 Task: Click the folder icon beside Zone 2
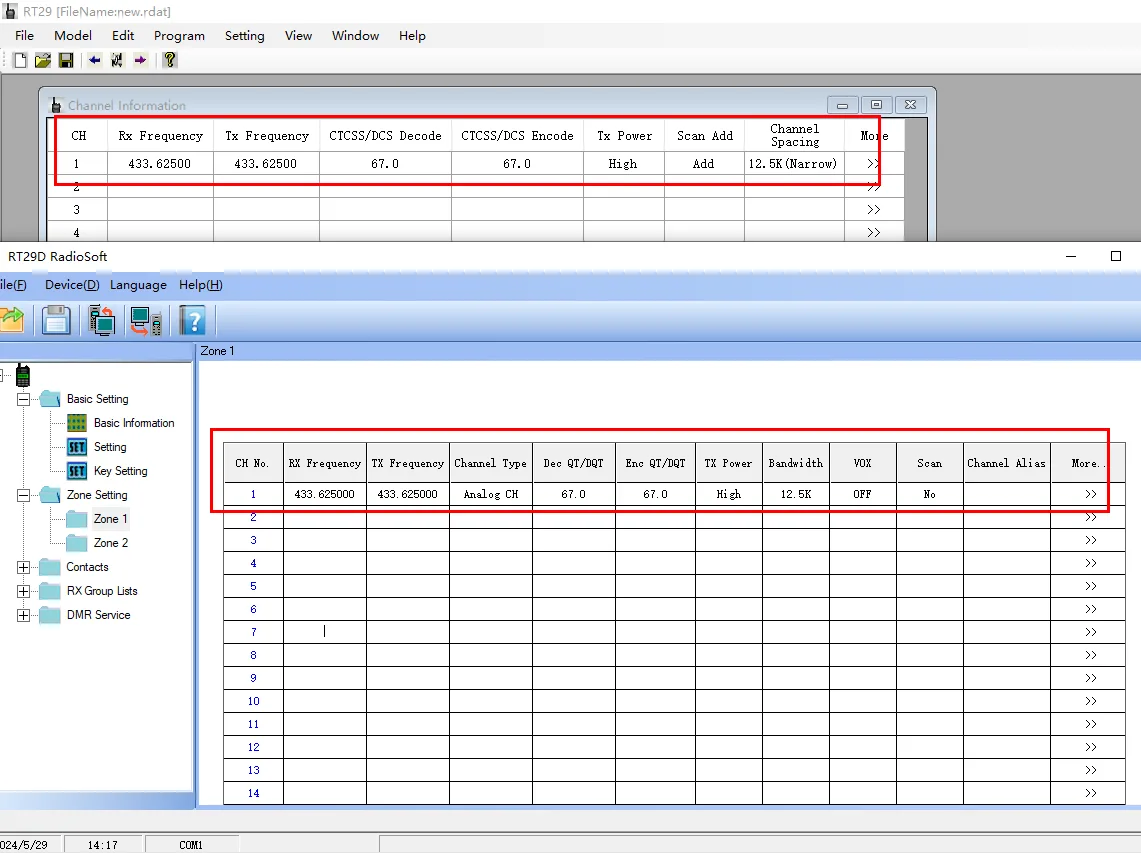point(76,543)
